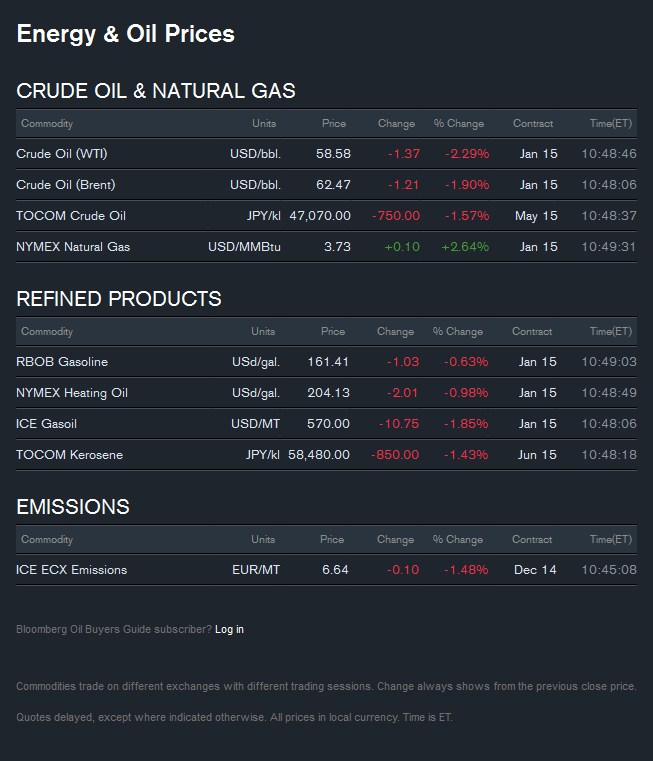Select NYMEX Natural Gas commodity
The width and height of the screenshot is (653, 761).
pyautogui.click(x=73, y=247)
